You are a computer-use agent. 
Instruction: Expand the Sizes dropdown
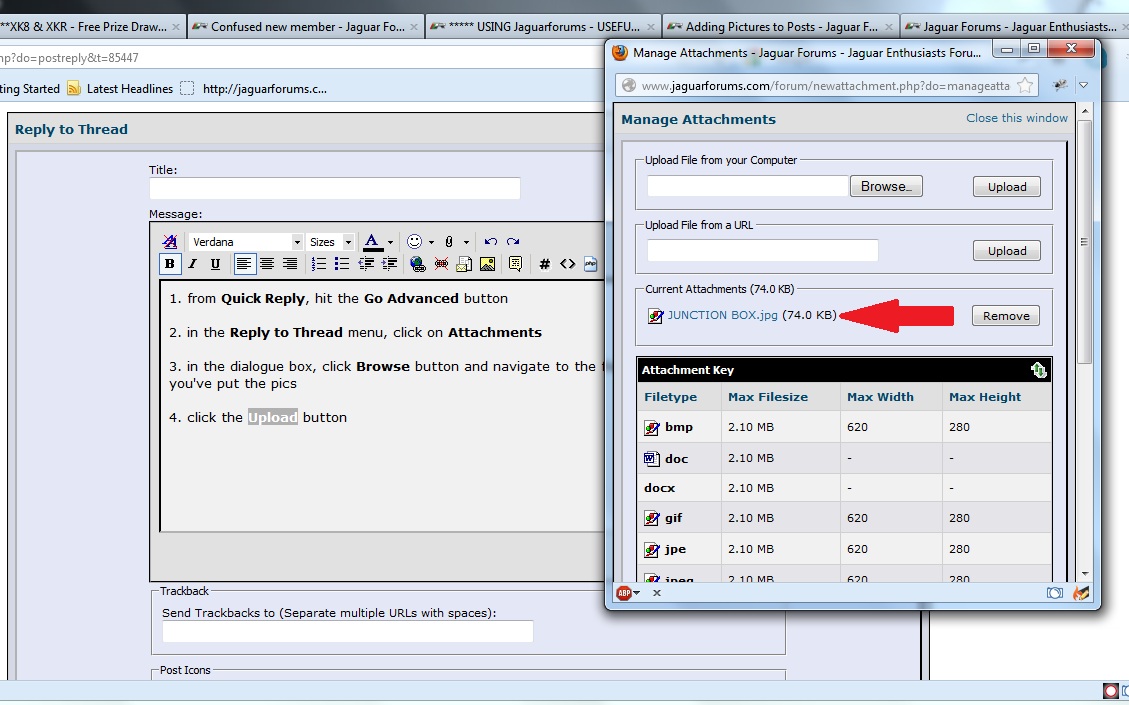click(330, 242)
